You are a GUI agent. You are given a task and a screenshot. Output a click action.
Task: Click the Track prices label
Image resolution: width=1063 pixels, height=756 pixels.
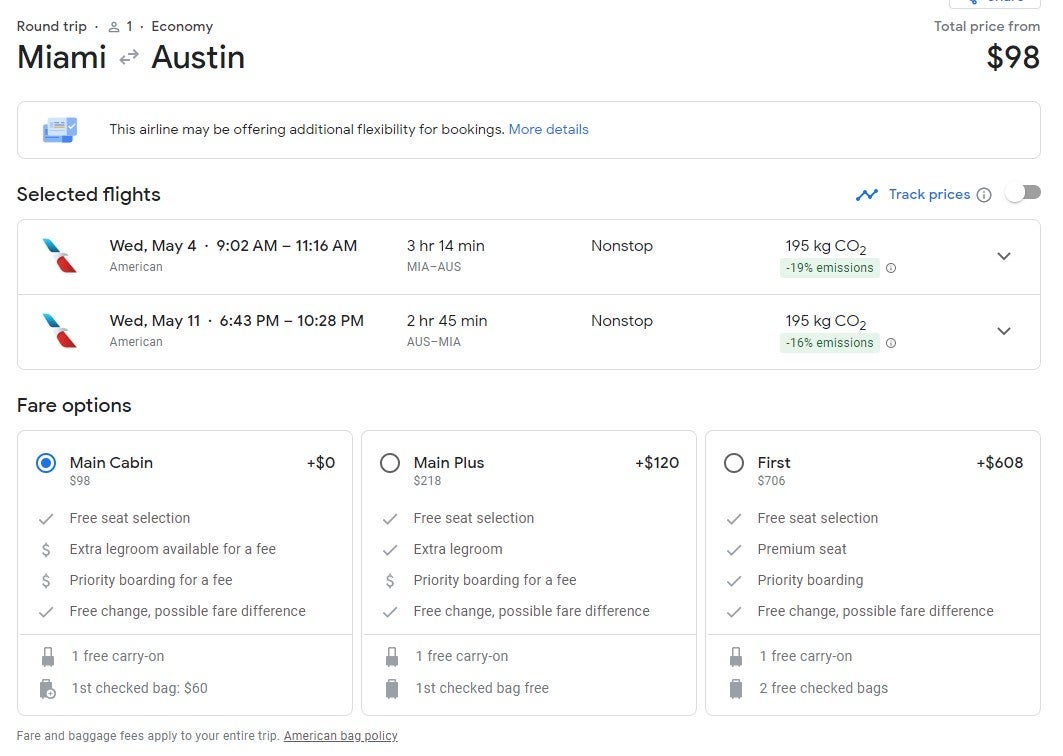929,195
